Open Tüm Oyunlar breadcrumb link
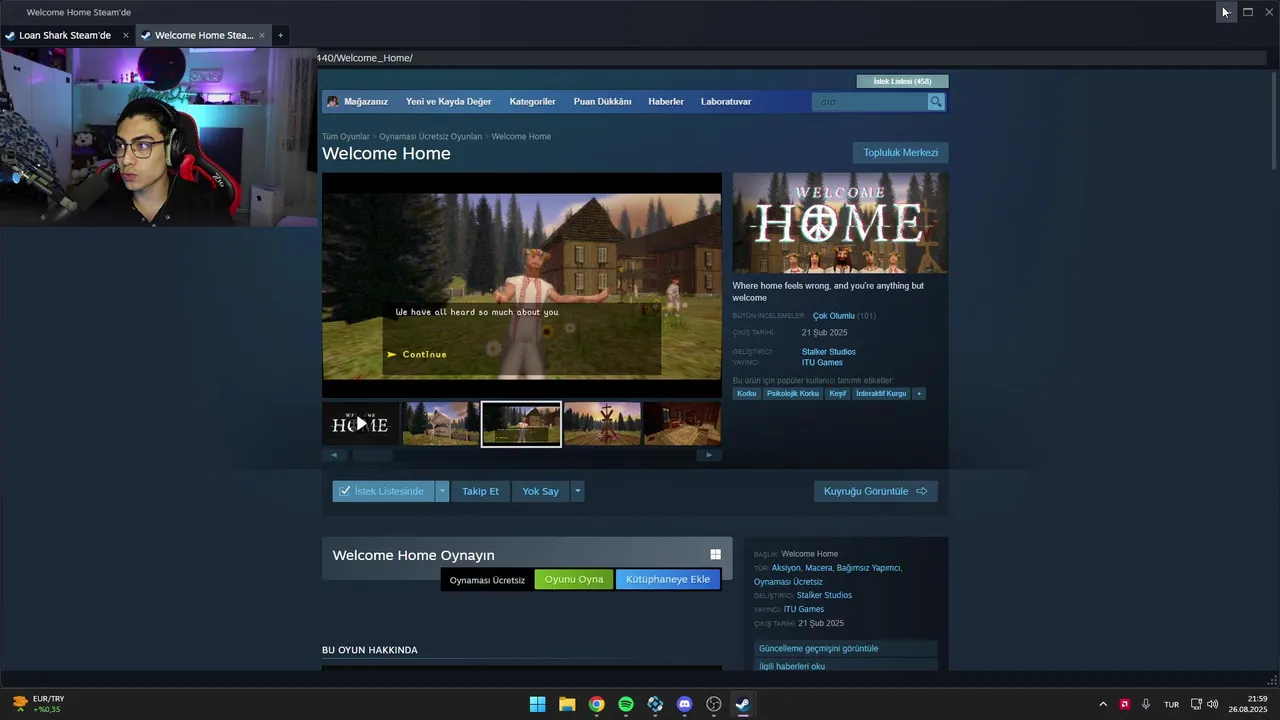This screenshot has width=1280, height=720. coord(345,136)
